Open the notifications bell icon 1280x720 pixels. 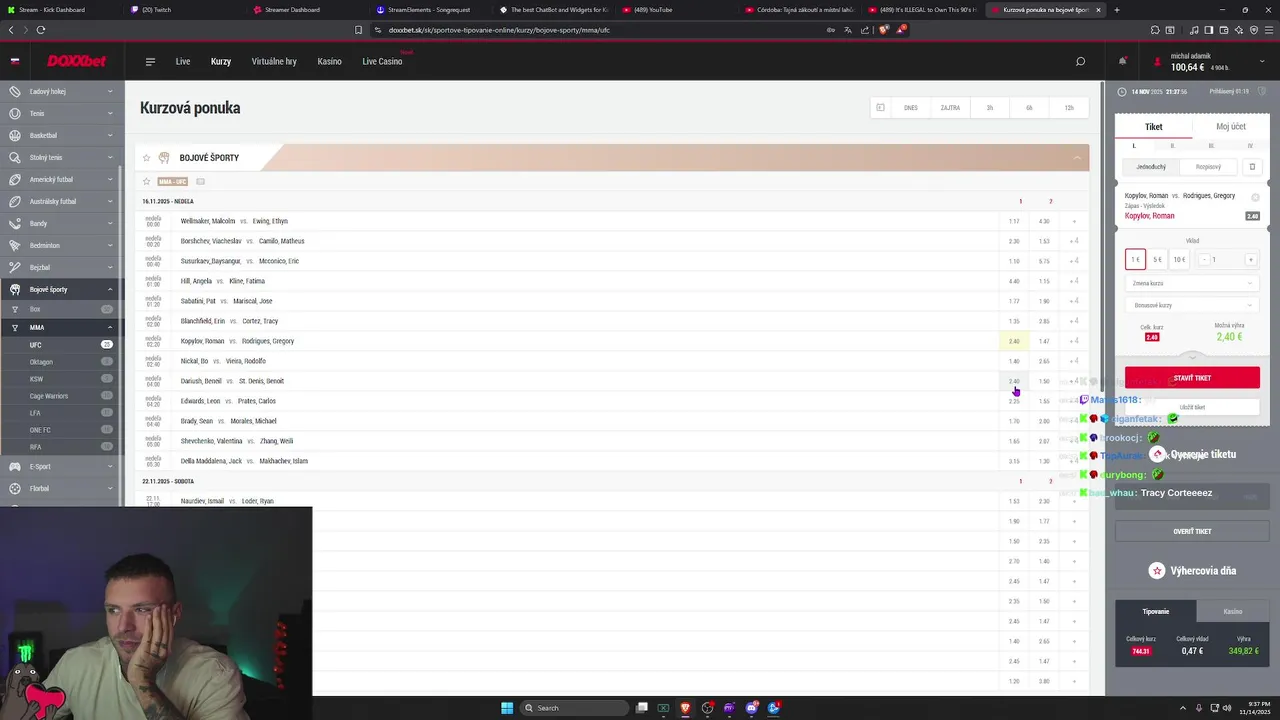coord(1123,61)
